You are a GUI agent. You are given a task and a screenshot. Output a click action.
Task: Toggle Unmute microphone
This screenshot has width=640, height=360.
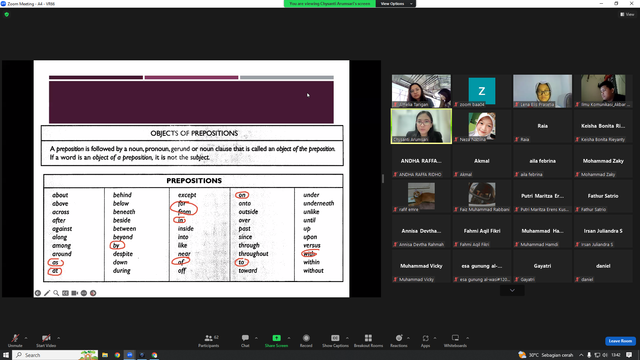(15, 340)
